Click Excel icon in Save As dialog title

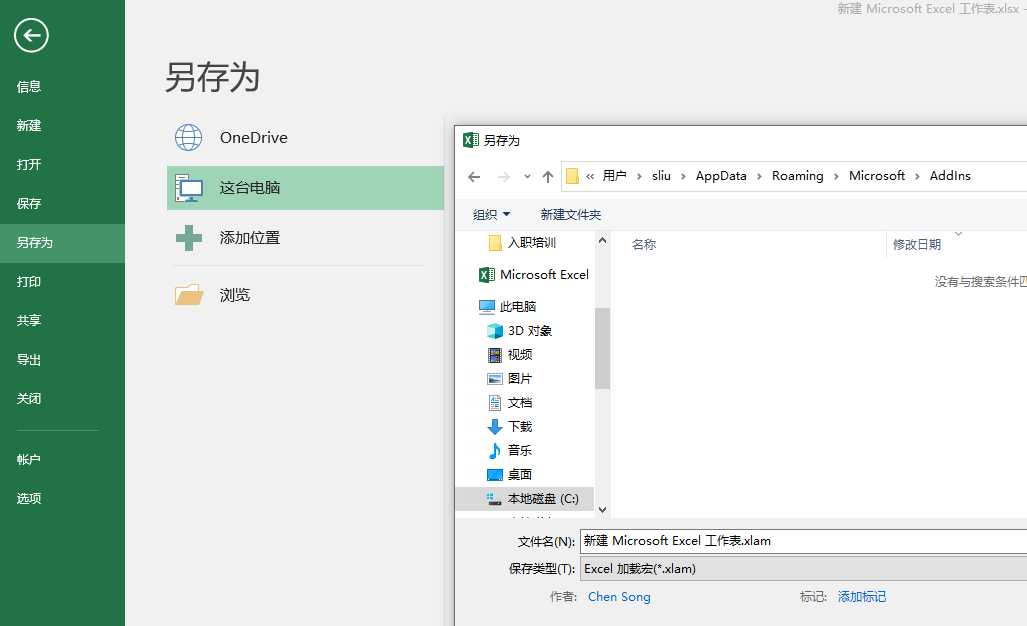point(470,140)
